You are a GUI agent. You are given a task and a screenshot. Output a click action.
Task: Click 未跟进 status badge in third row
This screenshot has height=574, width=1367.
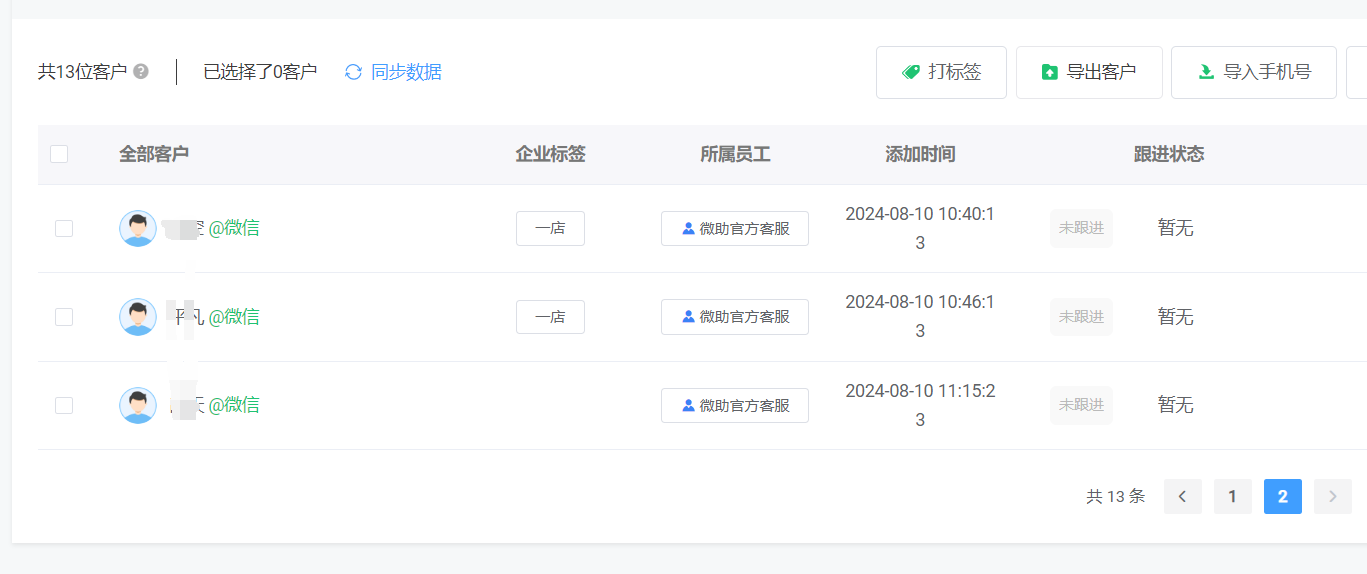pos(1081,405)
